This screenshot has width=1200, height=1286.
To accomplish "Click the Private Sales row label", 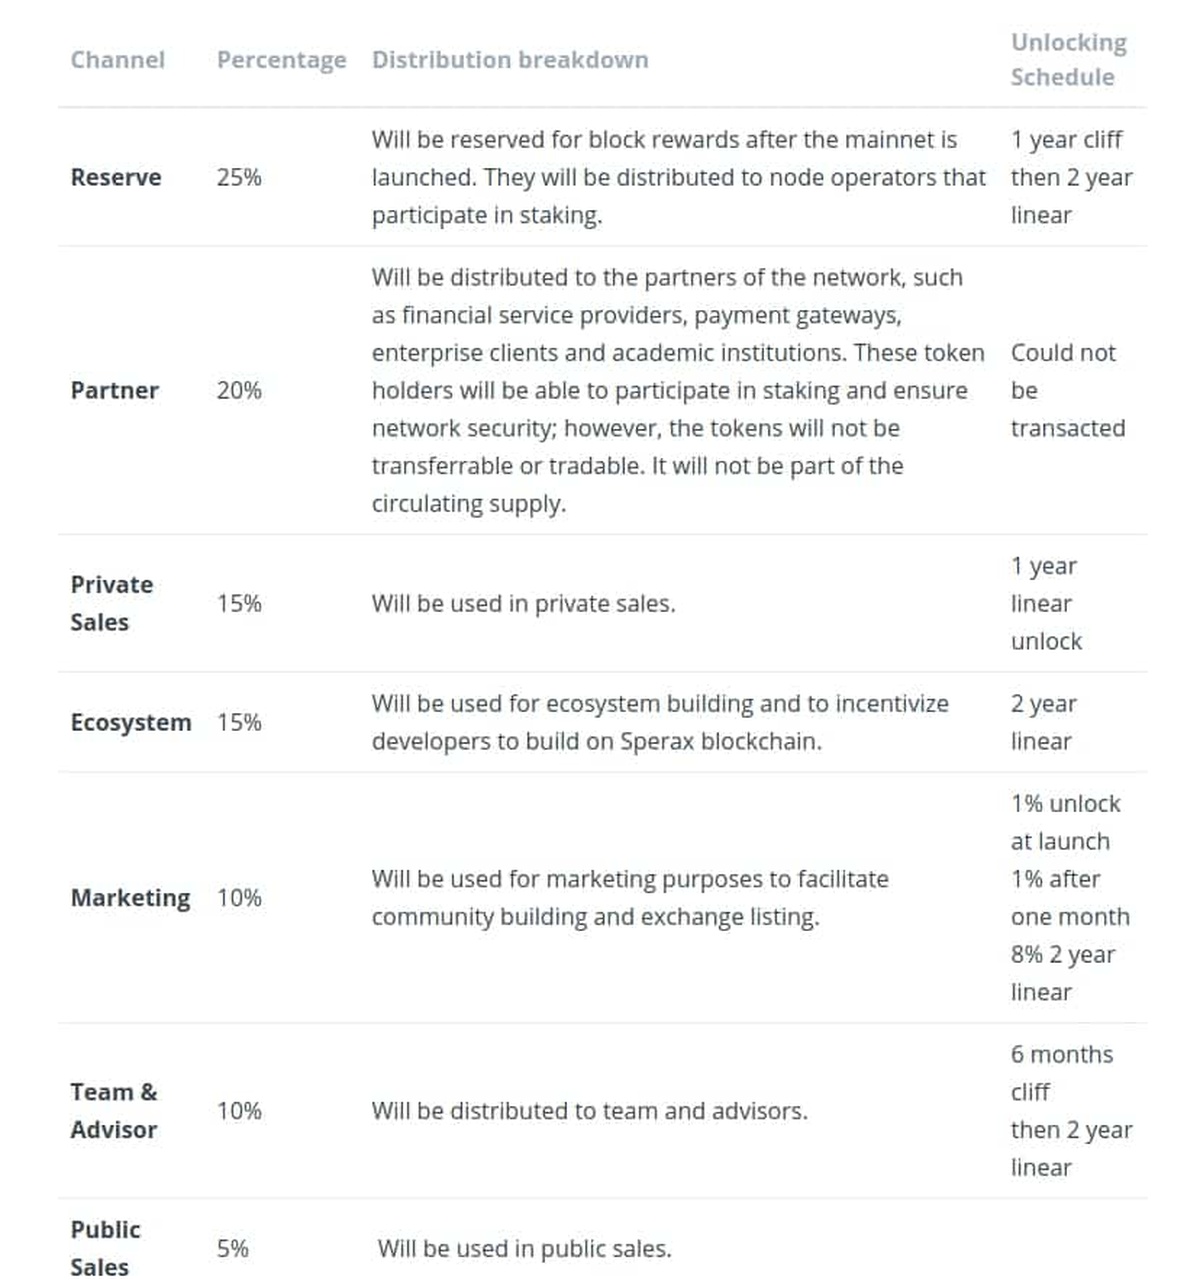I will click(111, 603).
